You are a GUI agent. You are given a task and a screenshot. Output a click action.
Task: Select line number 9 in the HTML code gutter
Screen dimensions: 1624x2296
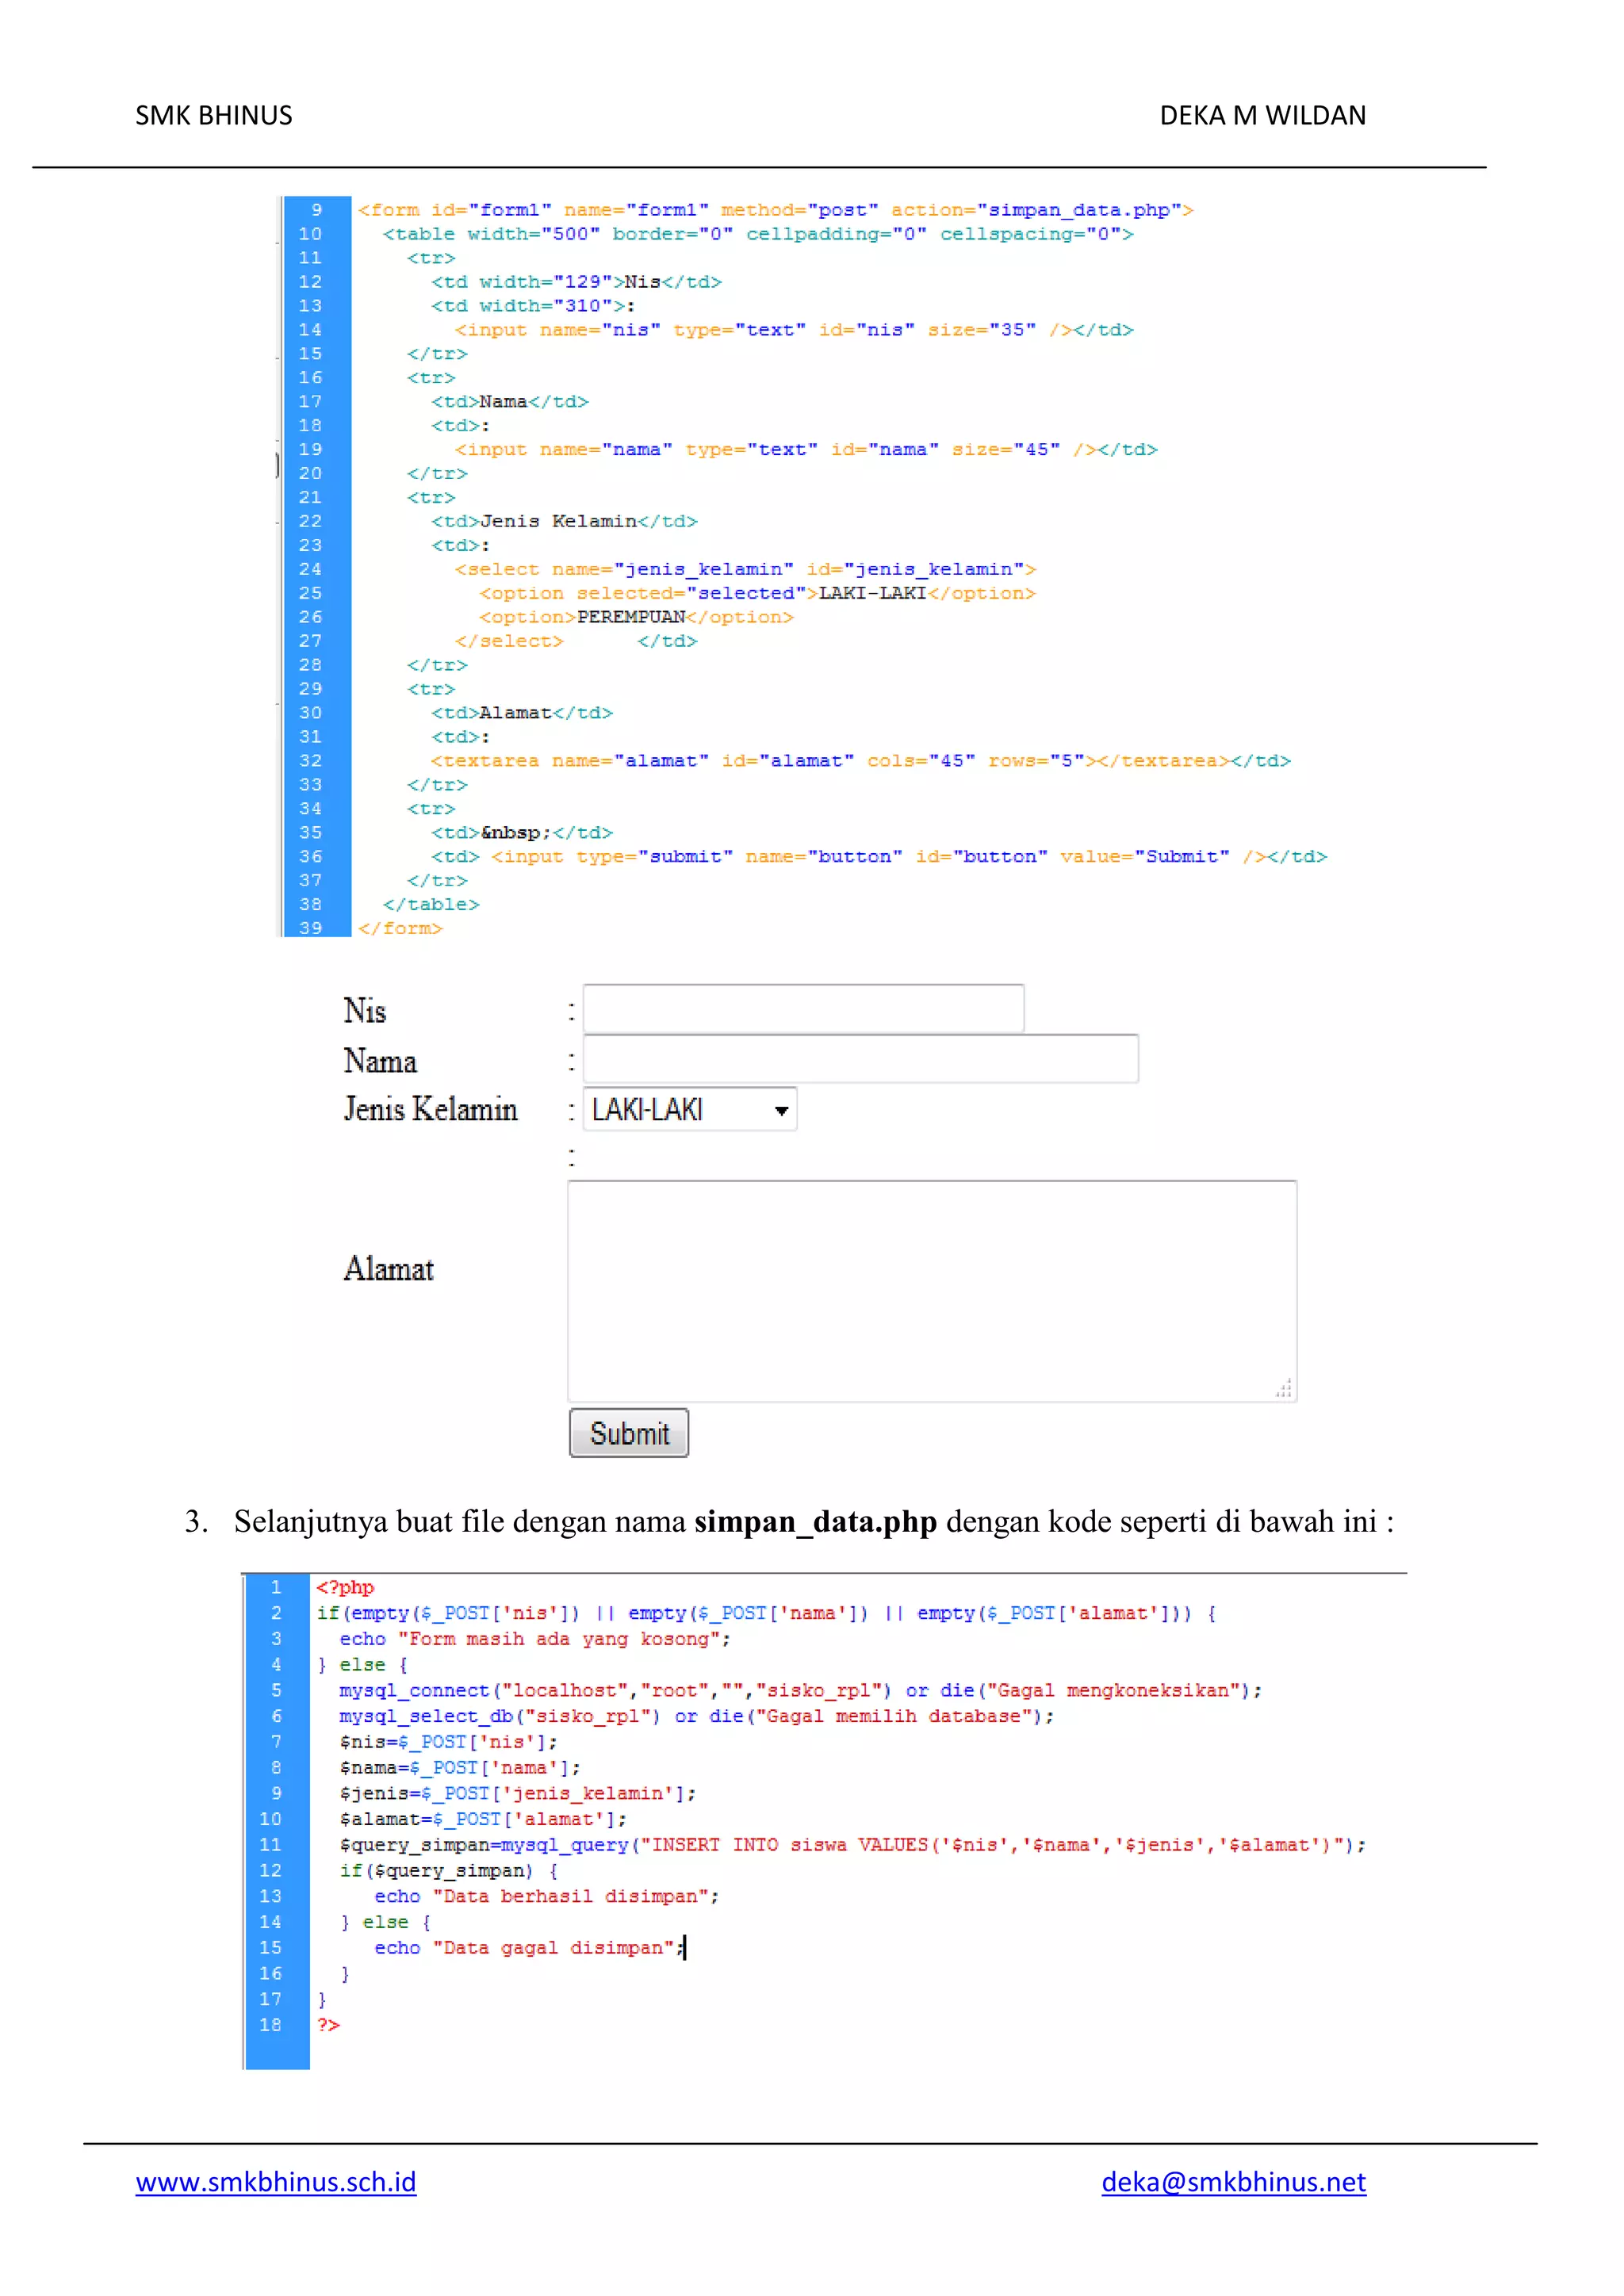click(316, 210)
